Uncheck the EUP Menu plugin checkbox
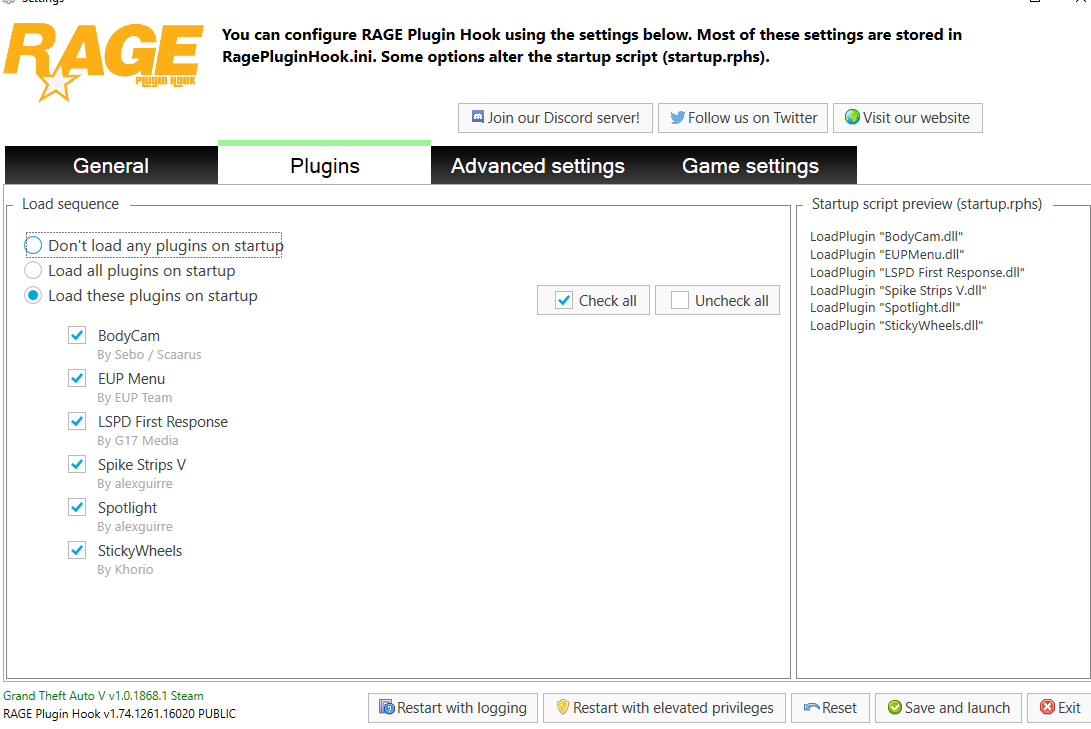 (x=77, y=378)
